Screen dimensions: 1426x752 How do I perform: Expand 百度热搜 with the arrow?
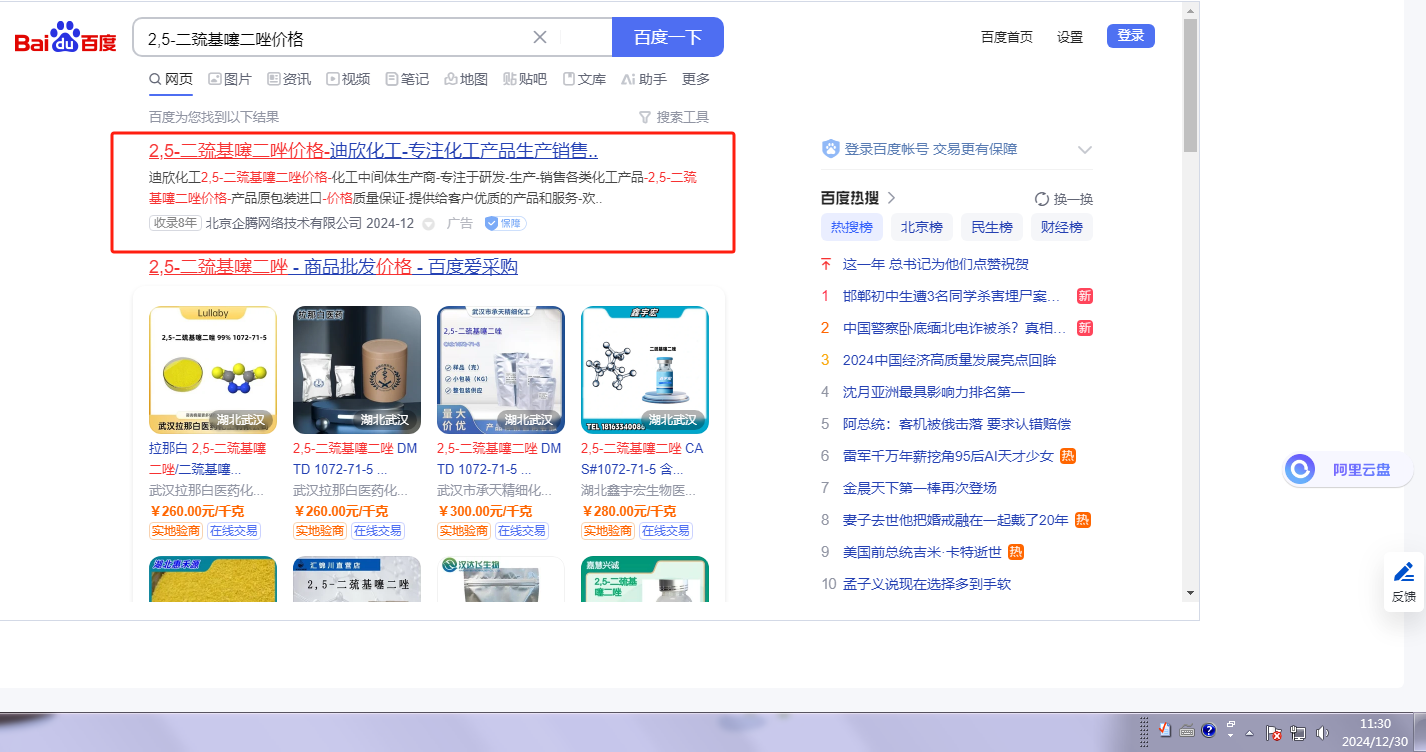tap(891, 198)
